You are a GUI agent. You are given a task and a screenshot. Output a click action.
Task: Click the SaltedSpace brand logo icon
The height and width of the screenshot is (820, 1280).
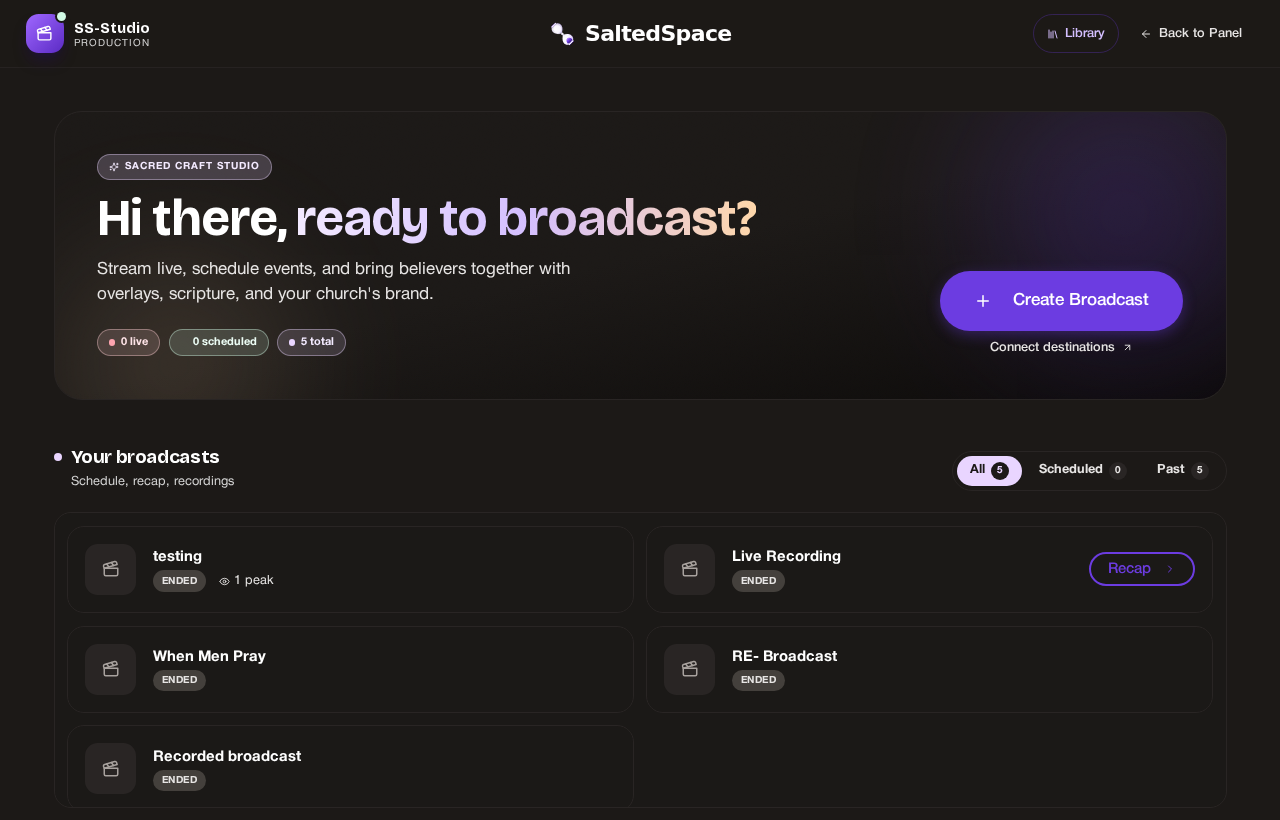(x=562, y=34)
